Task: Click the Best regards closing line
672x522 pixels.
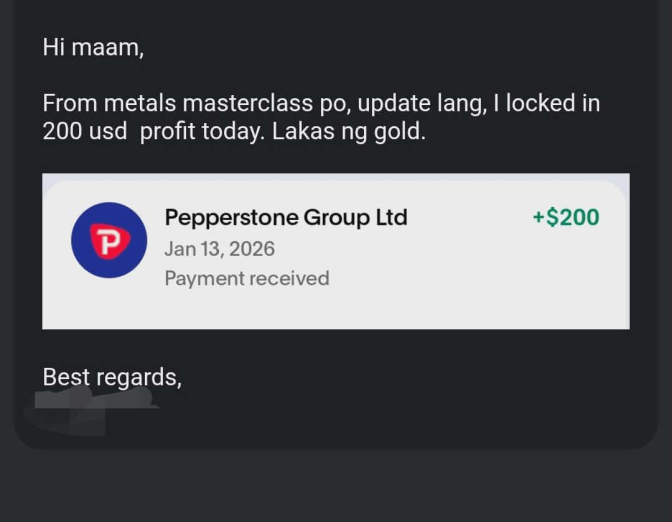Action: point(112,377)
